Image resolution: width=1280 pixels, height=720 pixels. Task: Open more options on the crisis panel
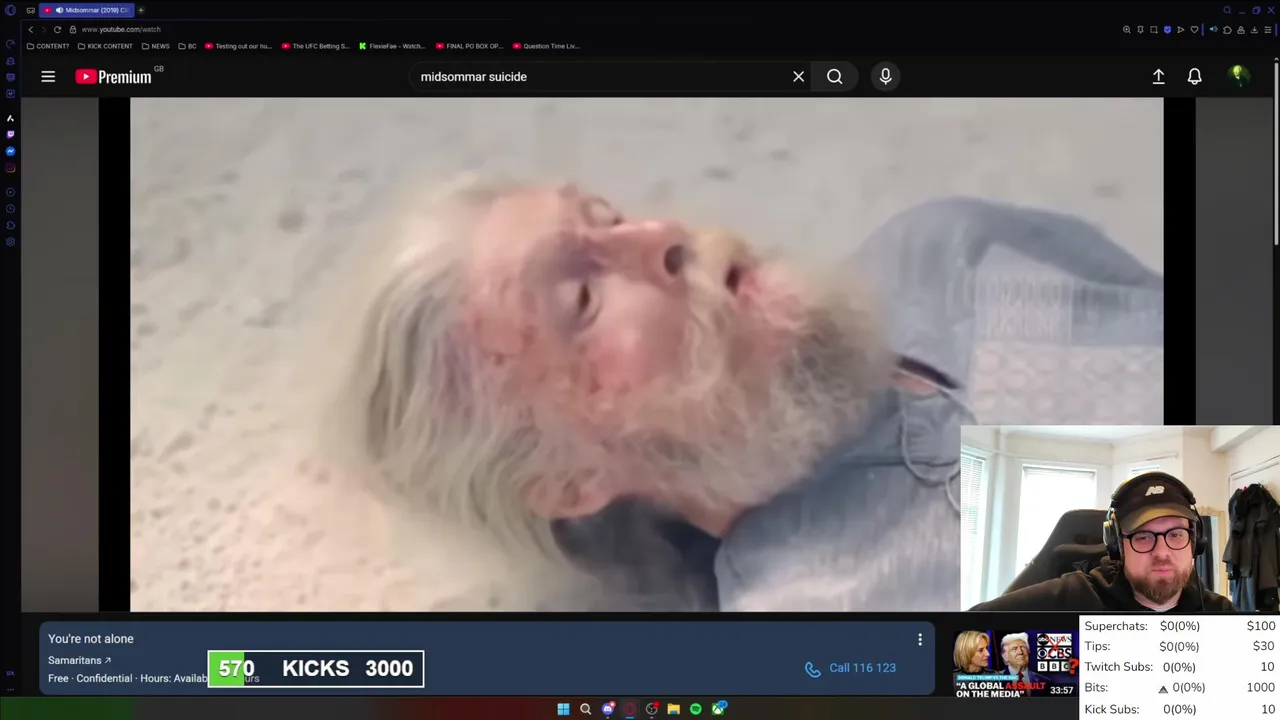tap(919, 639)
